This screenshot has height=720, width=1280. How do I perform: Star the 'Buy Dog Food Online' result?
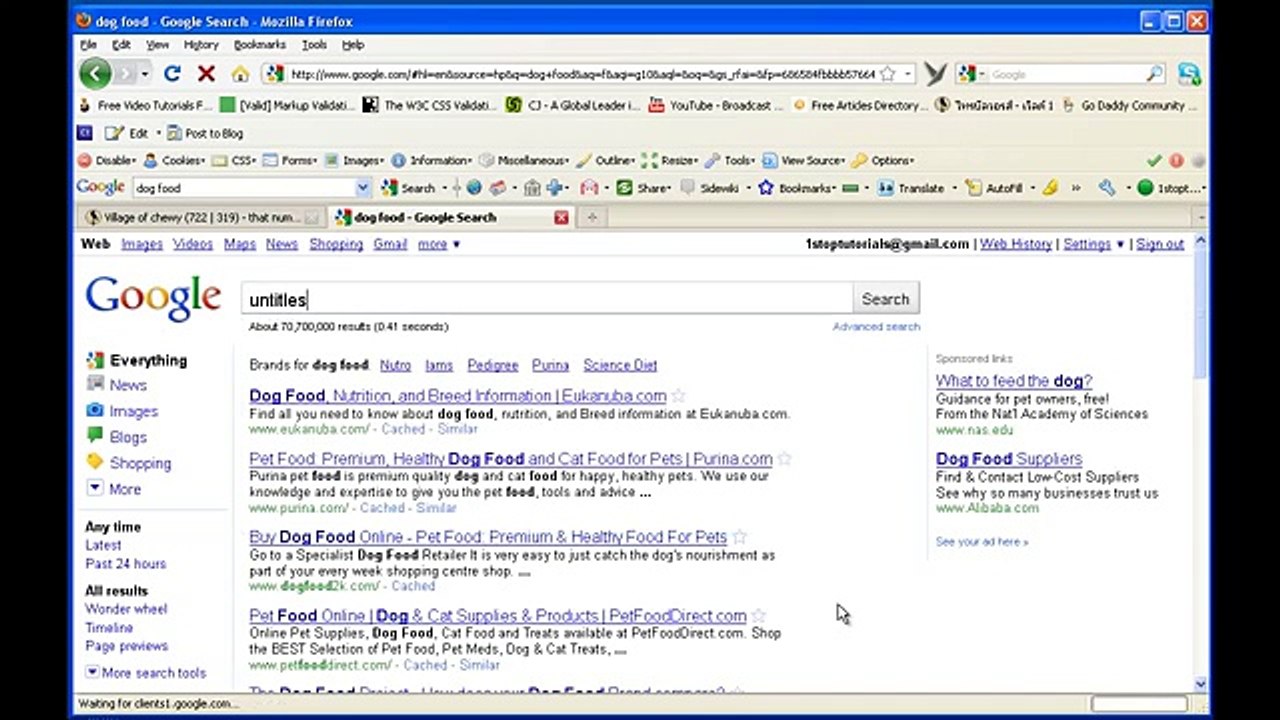(738, 537)
